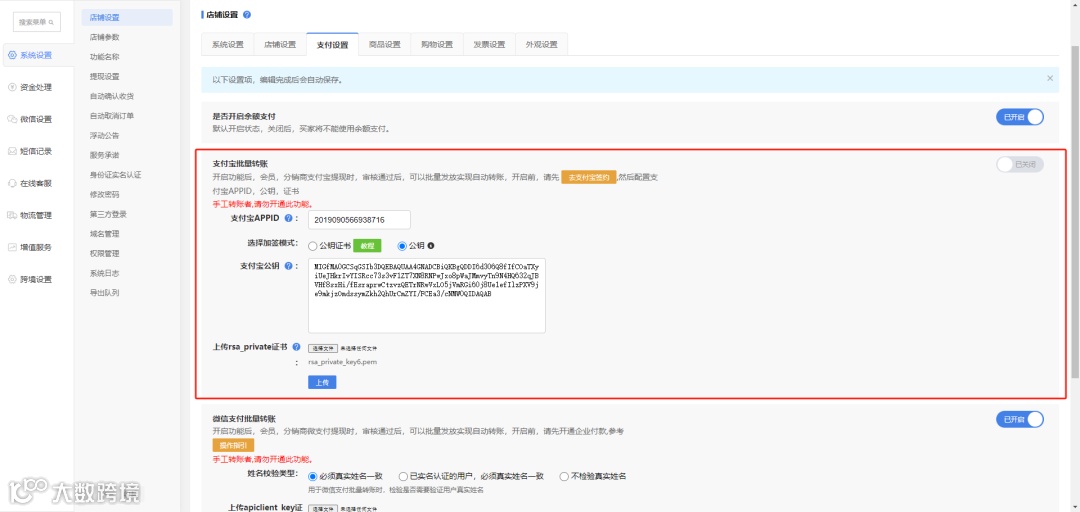Open 服务承诺 submenu item

click(x=105, y=155)
